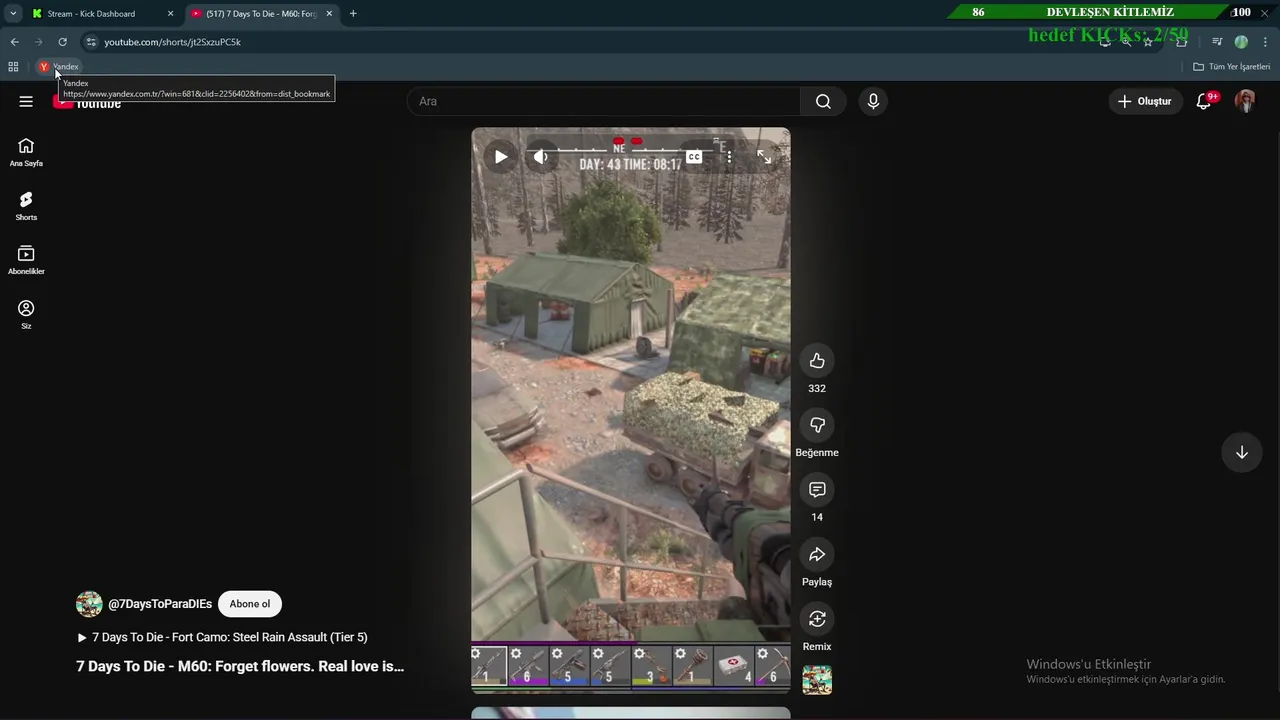
Task: Open YouTube logo home link
Action: pyautogui.click(x=88, y=101)
